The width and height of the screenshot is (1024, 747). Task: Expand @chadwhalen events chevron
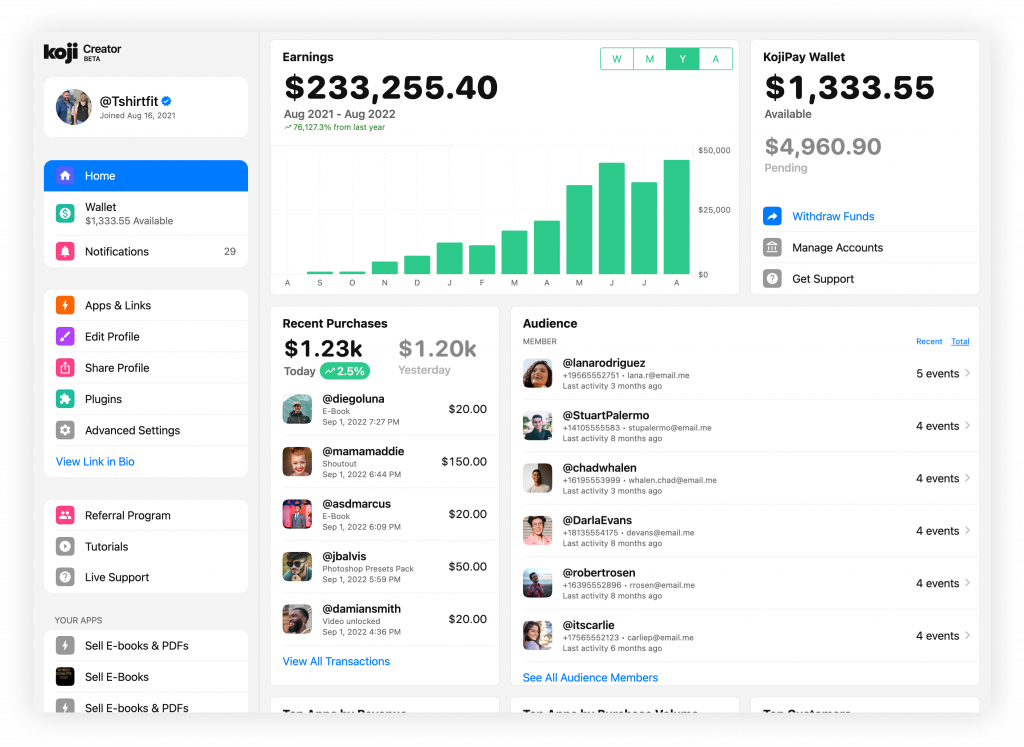(967, 478)
